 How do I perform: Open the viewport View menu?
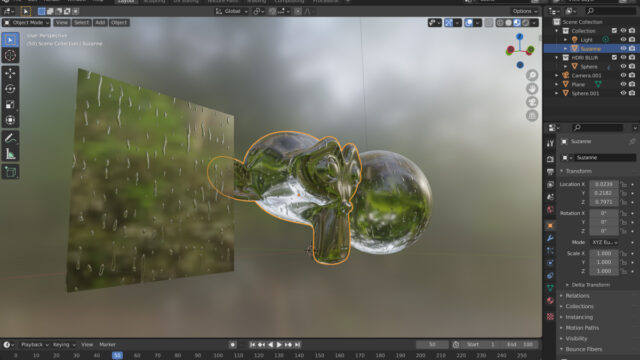tap(62, 22)
